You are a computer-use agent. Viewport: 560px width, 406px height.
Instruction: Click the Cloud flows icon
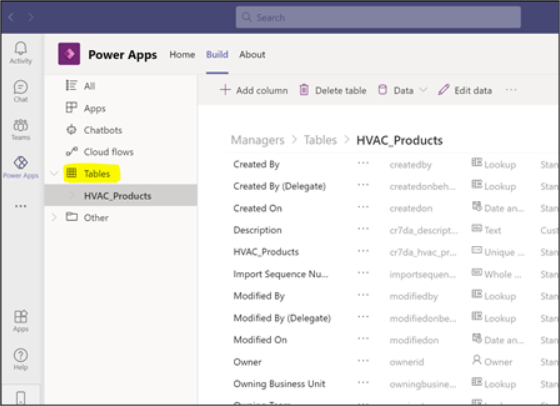[71, 151]
